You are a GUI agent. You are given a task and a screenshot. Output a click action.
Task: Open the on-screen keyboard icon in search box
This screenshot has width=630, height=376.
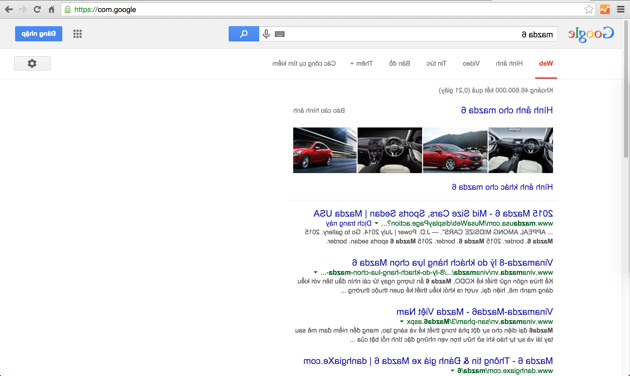click(x=280, y=34)
